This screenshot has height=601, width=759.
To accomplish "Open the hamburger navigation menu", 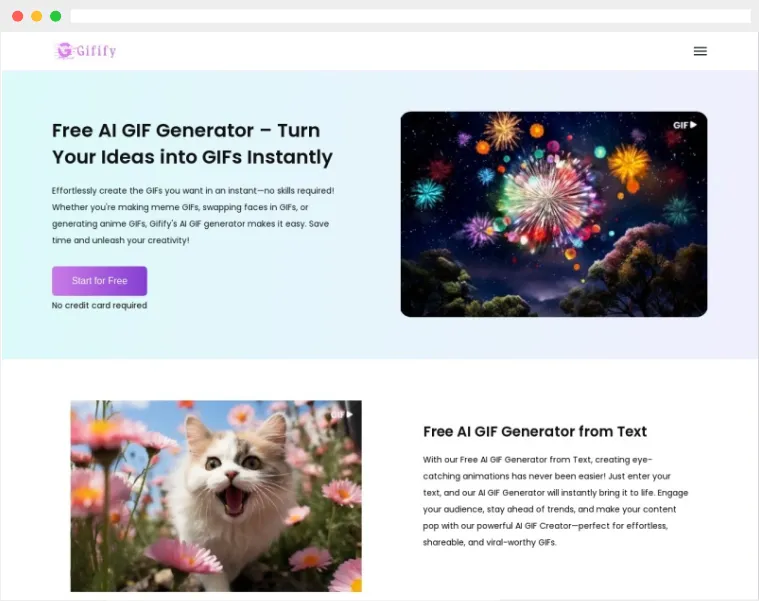I will coord(700,51).
